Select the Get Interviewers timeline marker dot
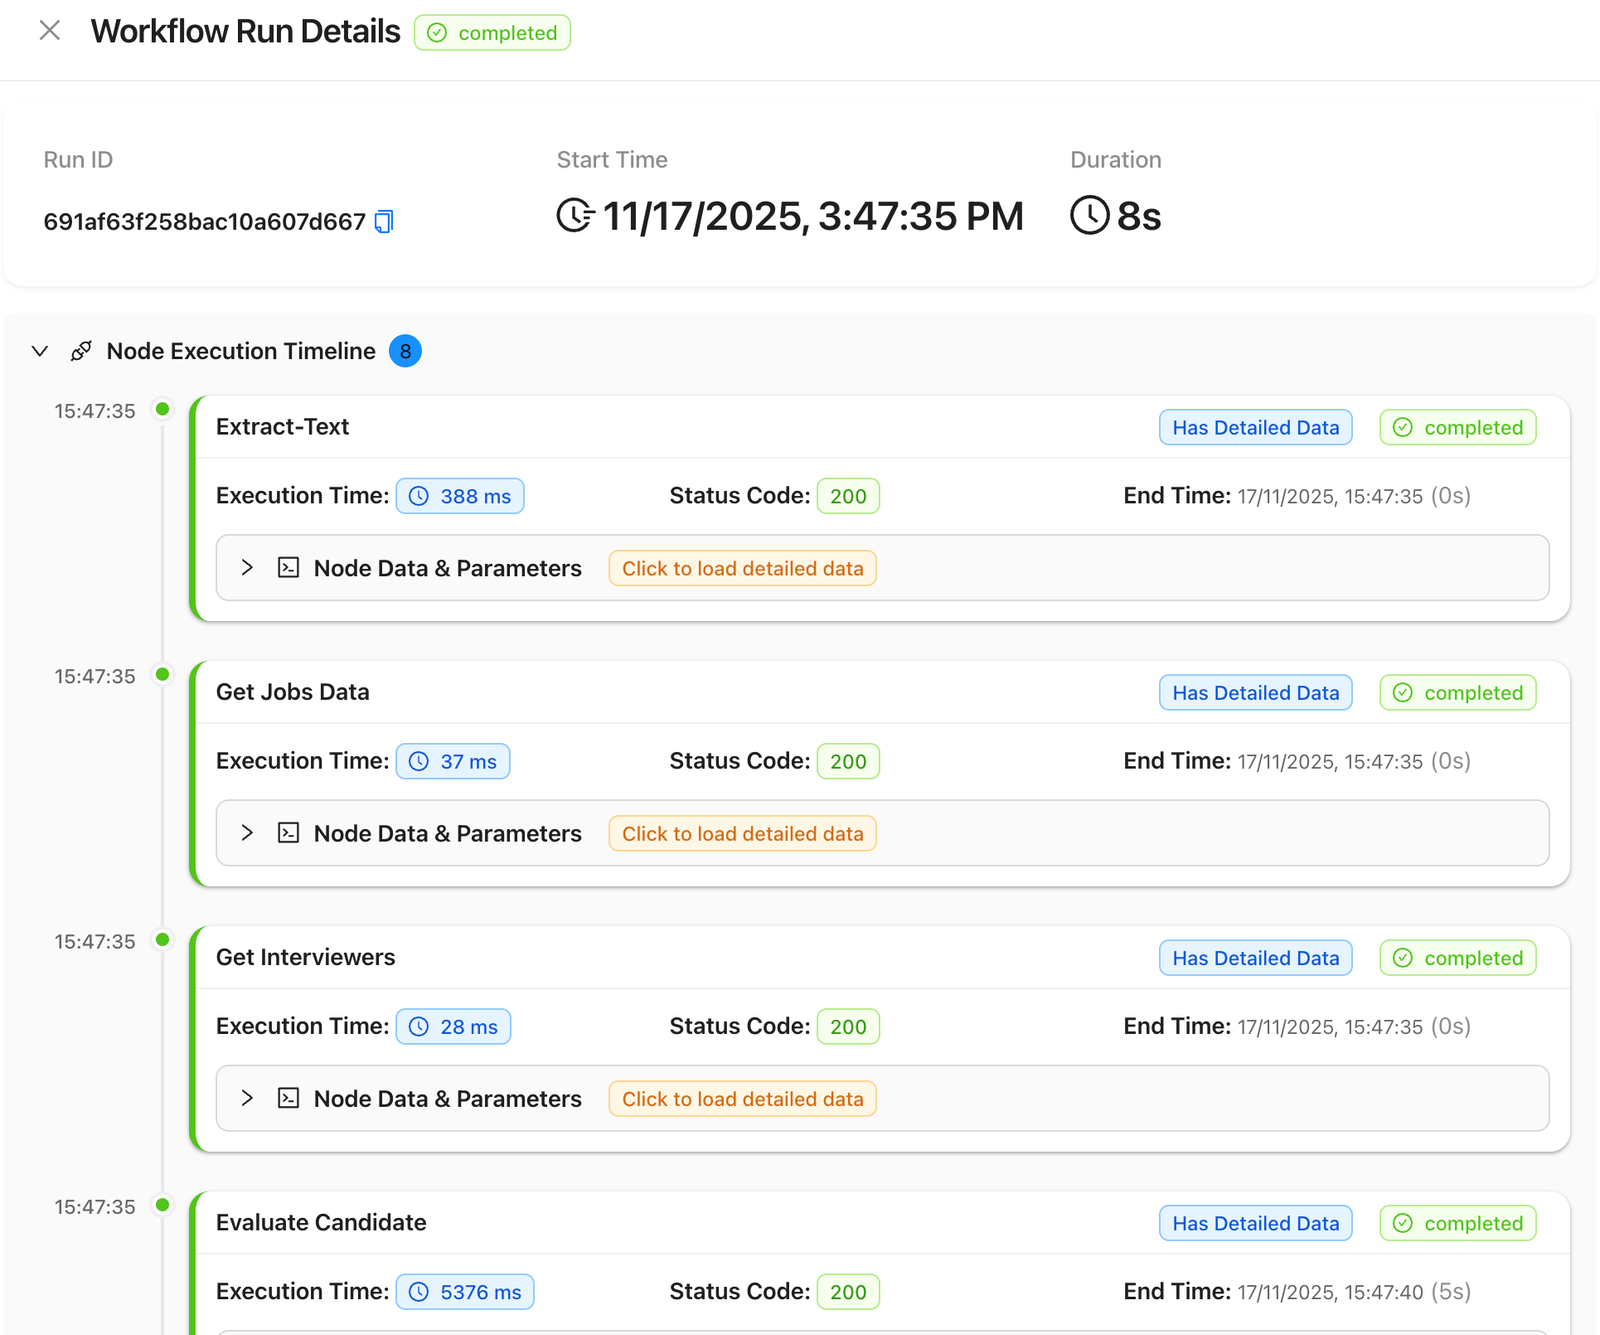Image resolution: width=1600 pixels, height=1335 pixels. tap(162, 940)
